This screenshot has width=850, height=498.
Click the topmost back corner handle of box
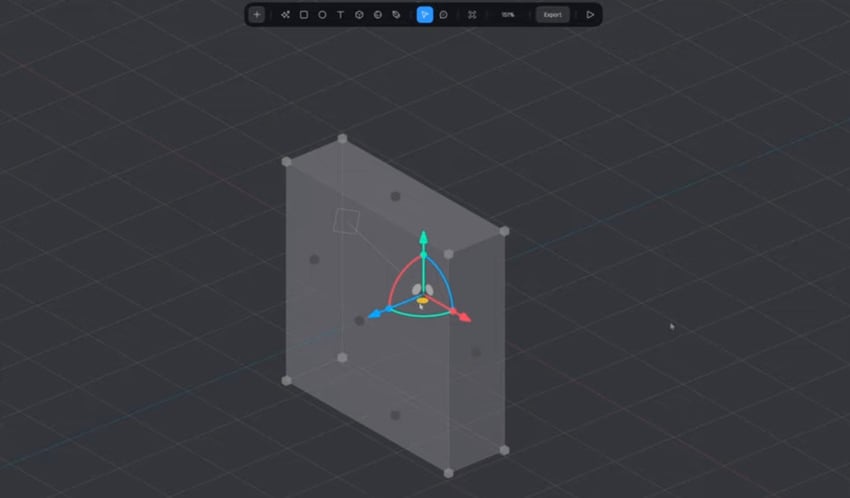(x=342, y=139)
